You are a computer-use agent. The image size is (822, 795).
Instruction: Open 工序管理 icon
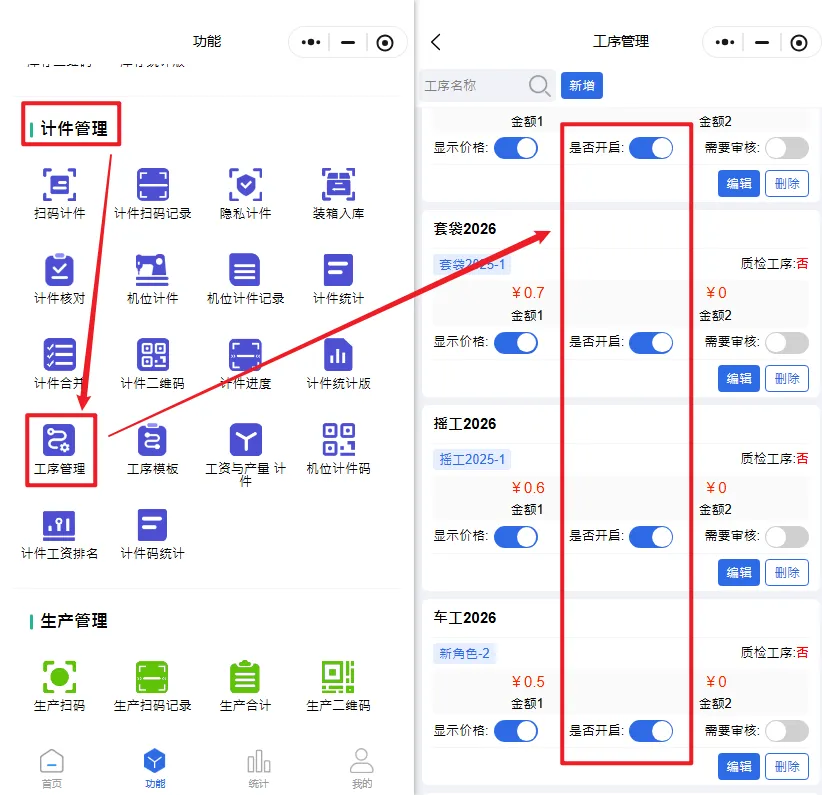point(60,441)
